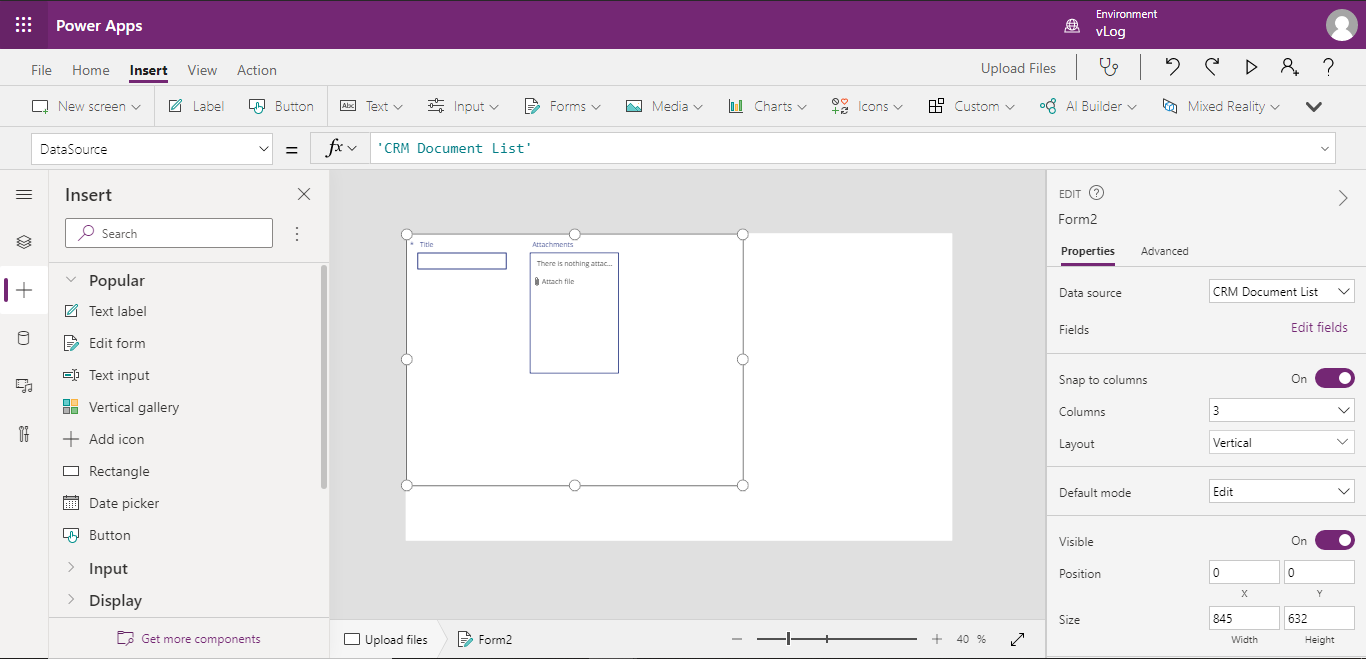The height and width of the screenshot is (659, 1366).
Task: Switch to the View tab
Action: pos(202,70)
